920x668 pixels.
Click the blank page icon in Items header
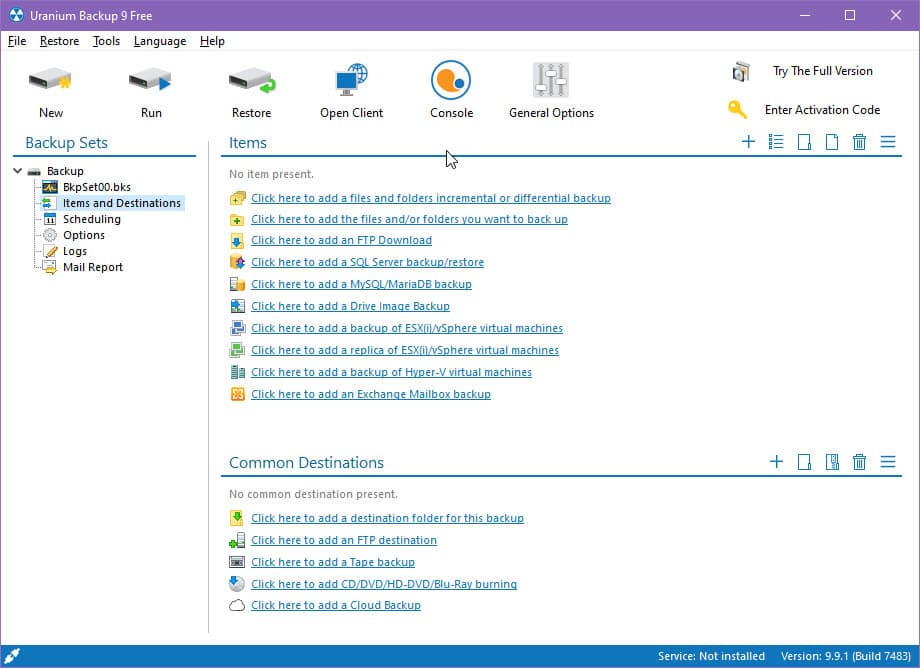point(832,142)
